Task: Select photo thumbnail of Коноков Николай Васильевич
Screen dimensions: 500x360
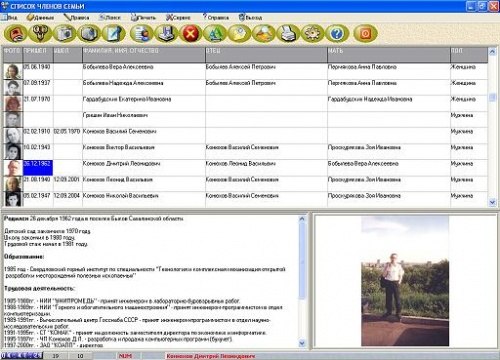Action: (13, 200)
